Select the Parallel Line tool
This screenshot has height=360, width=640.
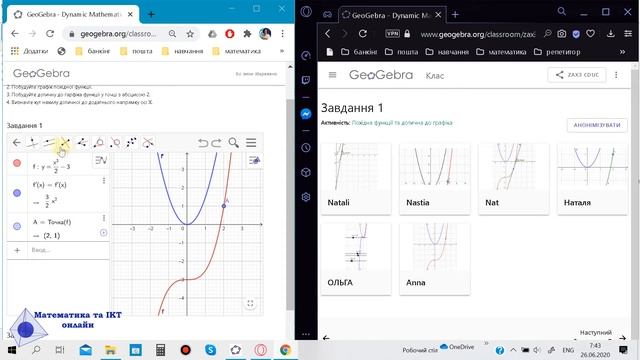click(49, 142)
